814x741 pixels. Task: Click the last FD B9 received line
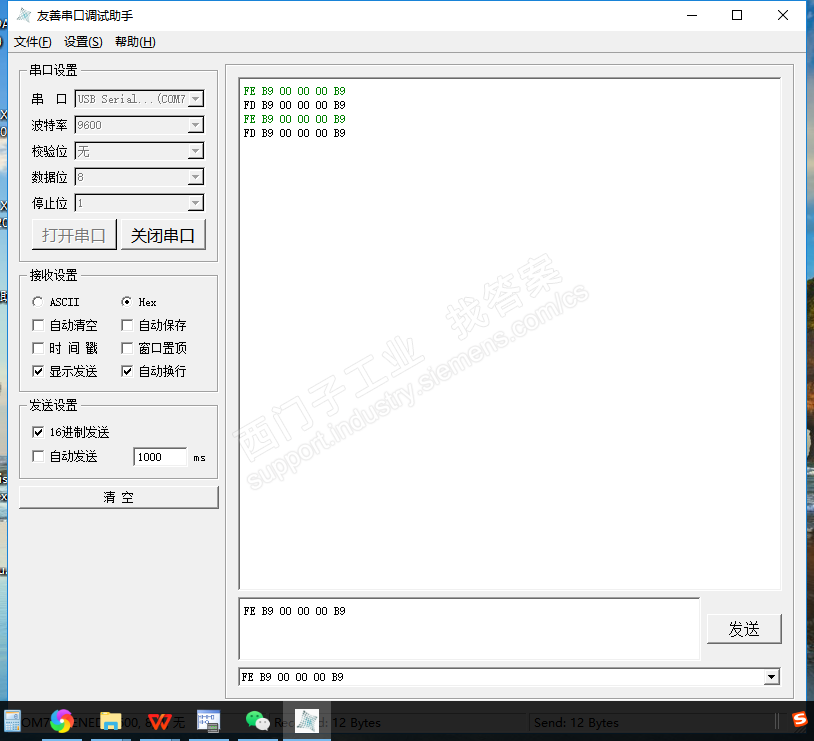tap(294, 133)
